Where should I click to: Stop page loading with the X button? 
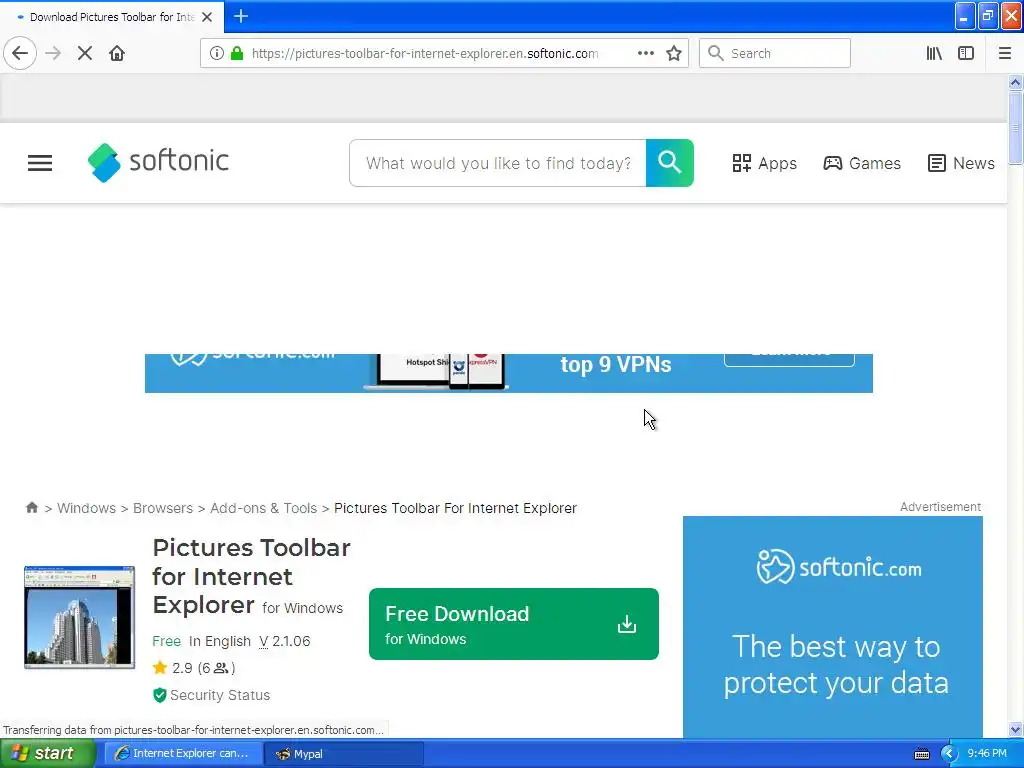pyautogui.click(x=85, y=53)
